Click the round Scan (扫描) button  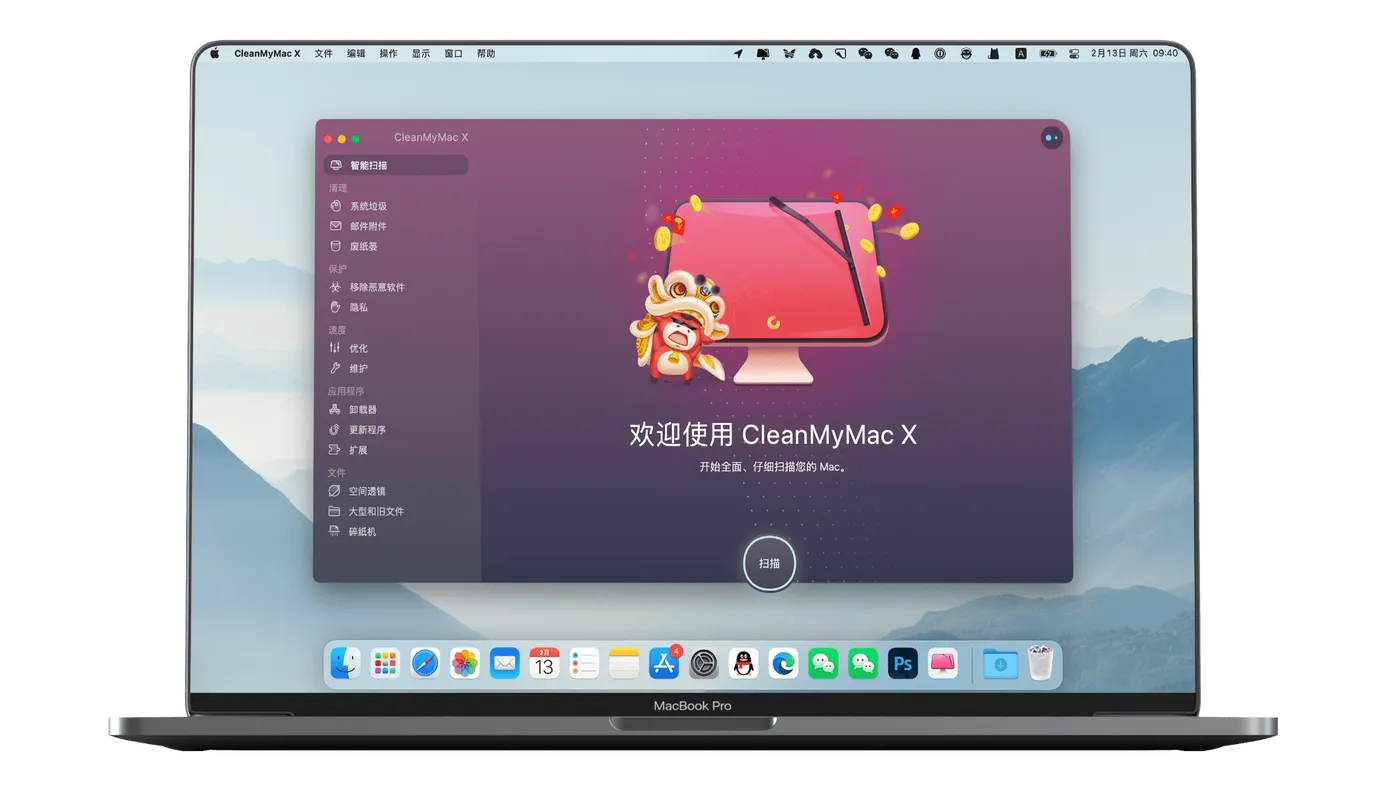coord(769,564)
